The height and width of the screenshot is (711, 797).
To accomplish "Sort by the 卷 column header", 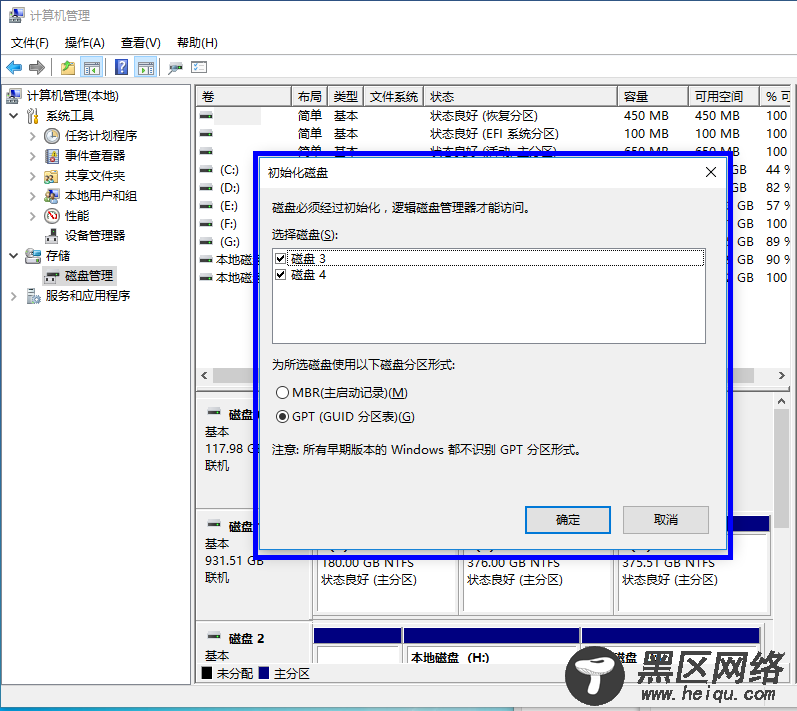I will (x=244, y=97).
